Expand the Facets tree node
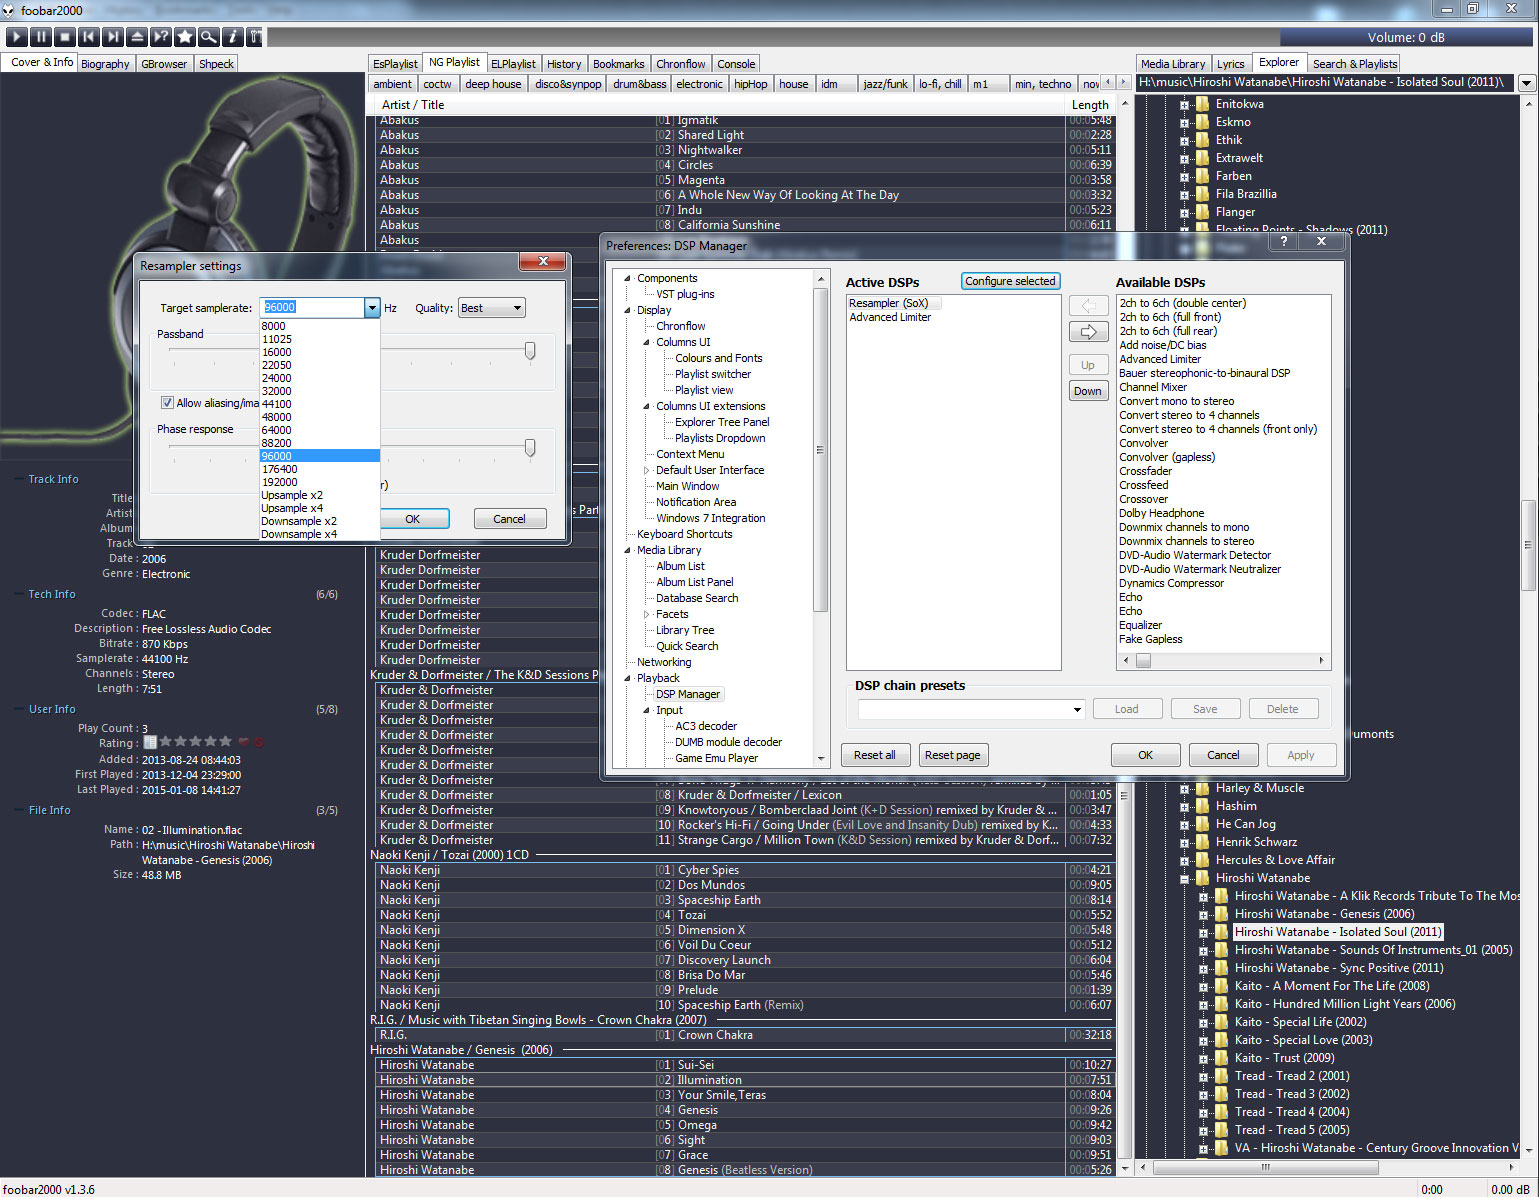Screen dimensions: 1539x1197 click(646, 615)
